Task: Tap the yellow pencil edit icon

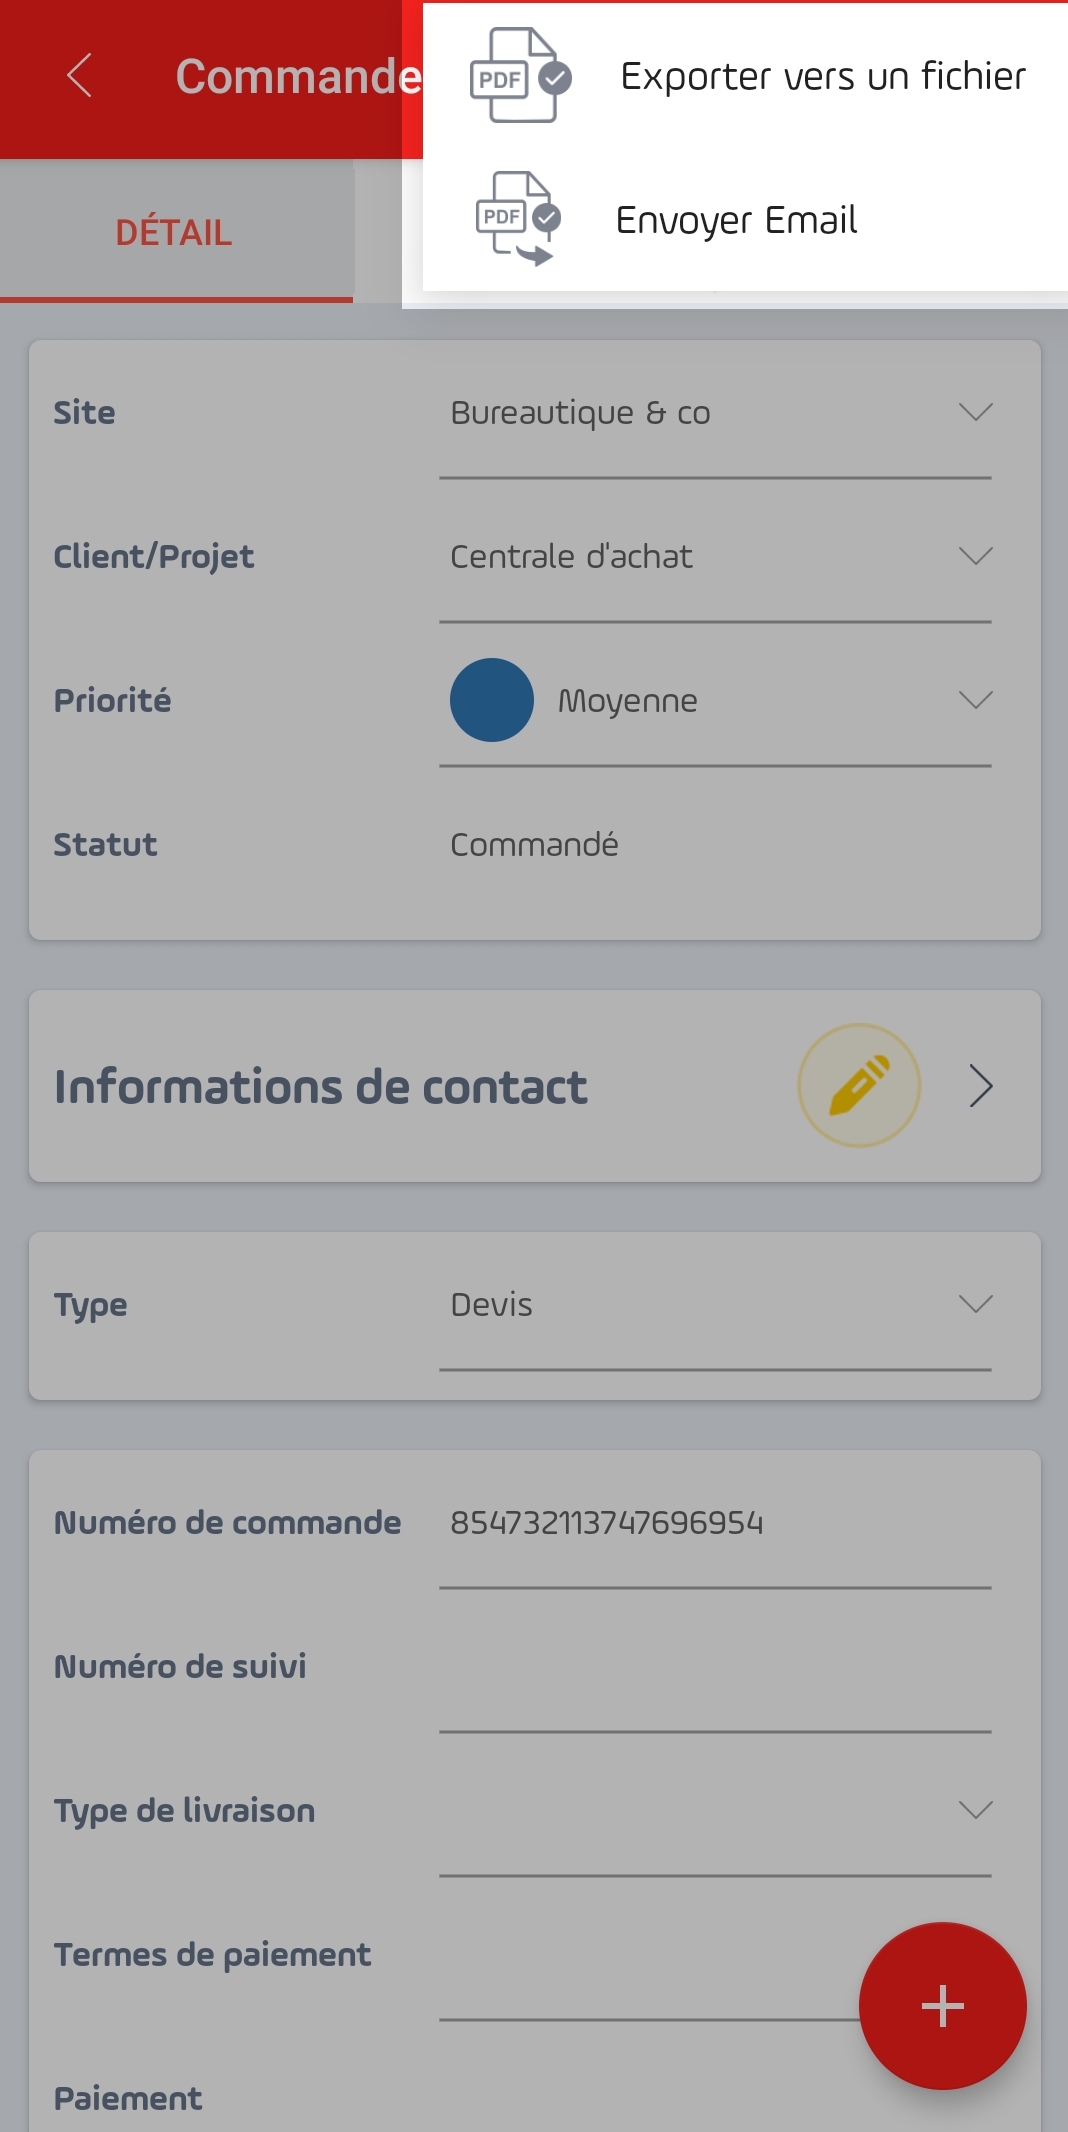Action: [x=859, y=1085]
